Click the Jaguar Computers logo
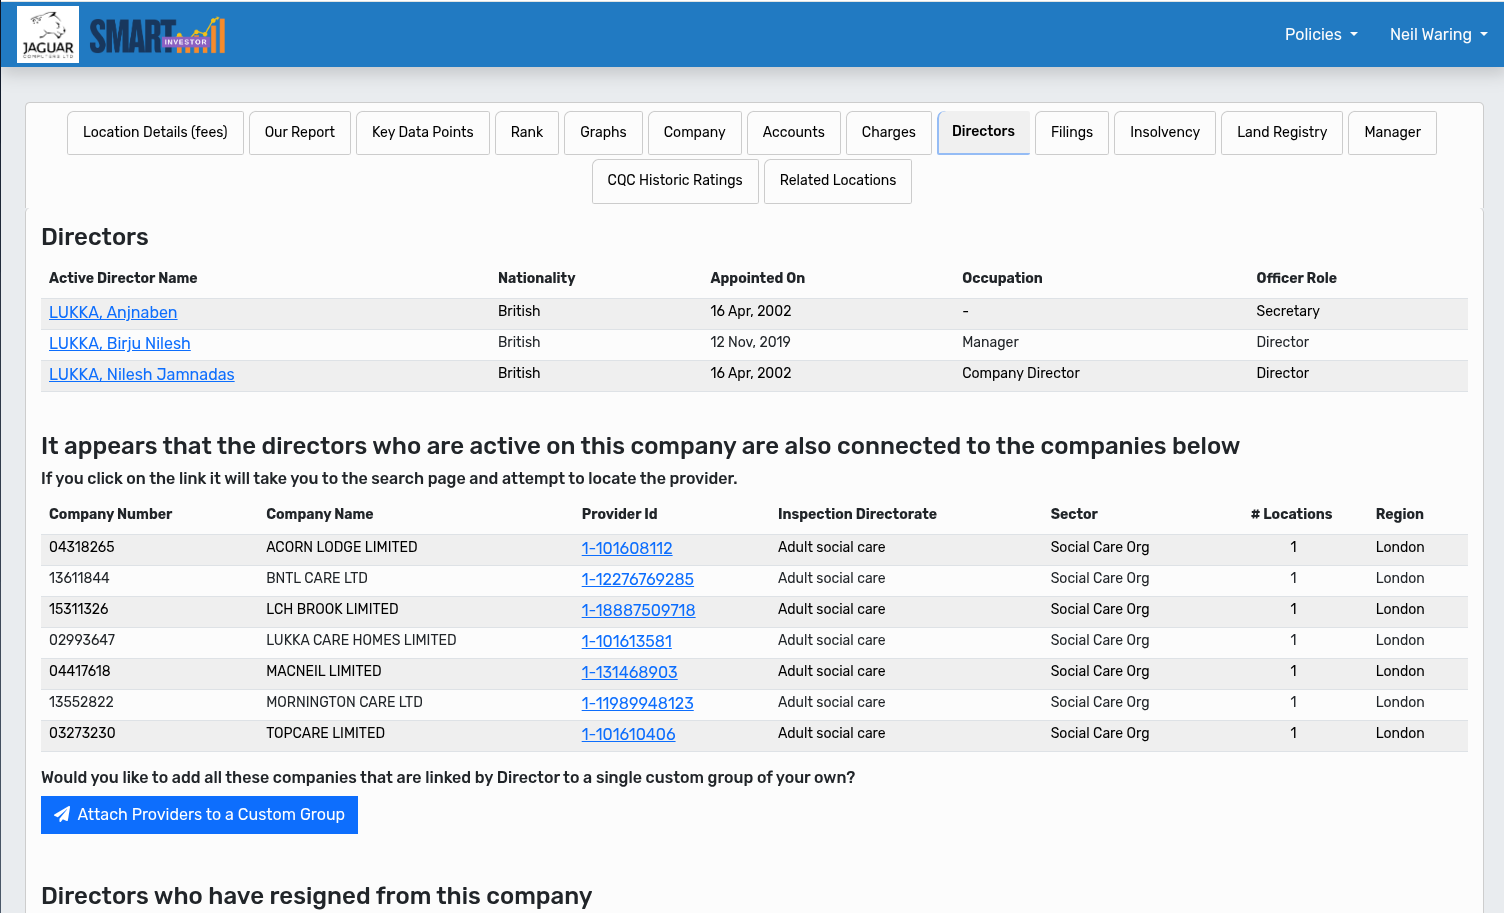This screenshot has height=913, width=1504. pyautogui.click(x=48, y=35)
